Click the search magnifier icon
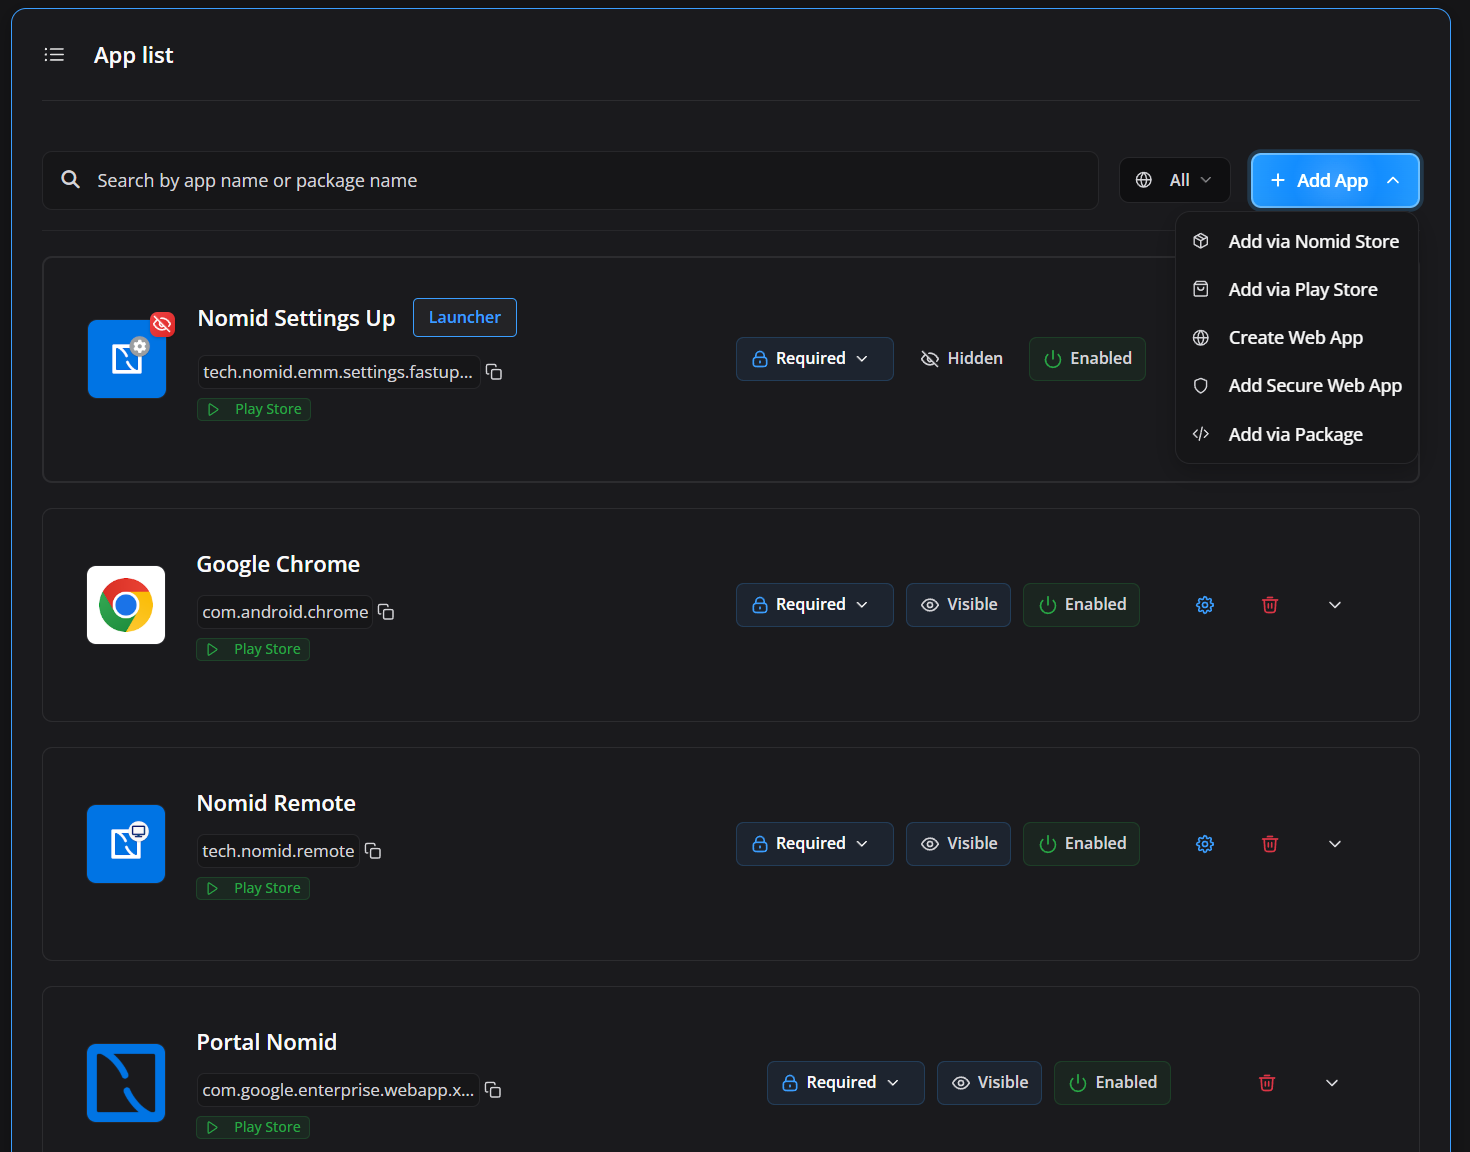This screenshot has height=1152, width=1470. point(70,179)
